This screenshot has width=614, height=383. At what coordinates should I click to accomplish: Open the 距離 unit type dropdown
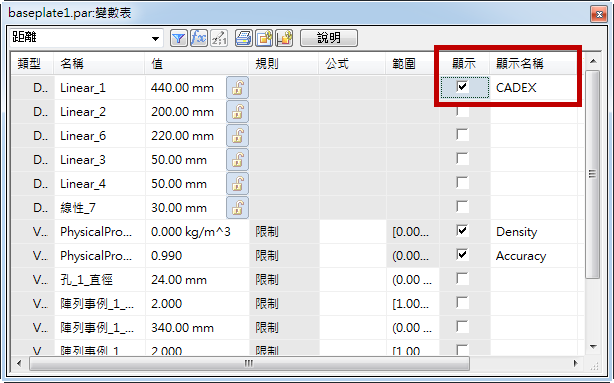[155, 38]
